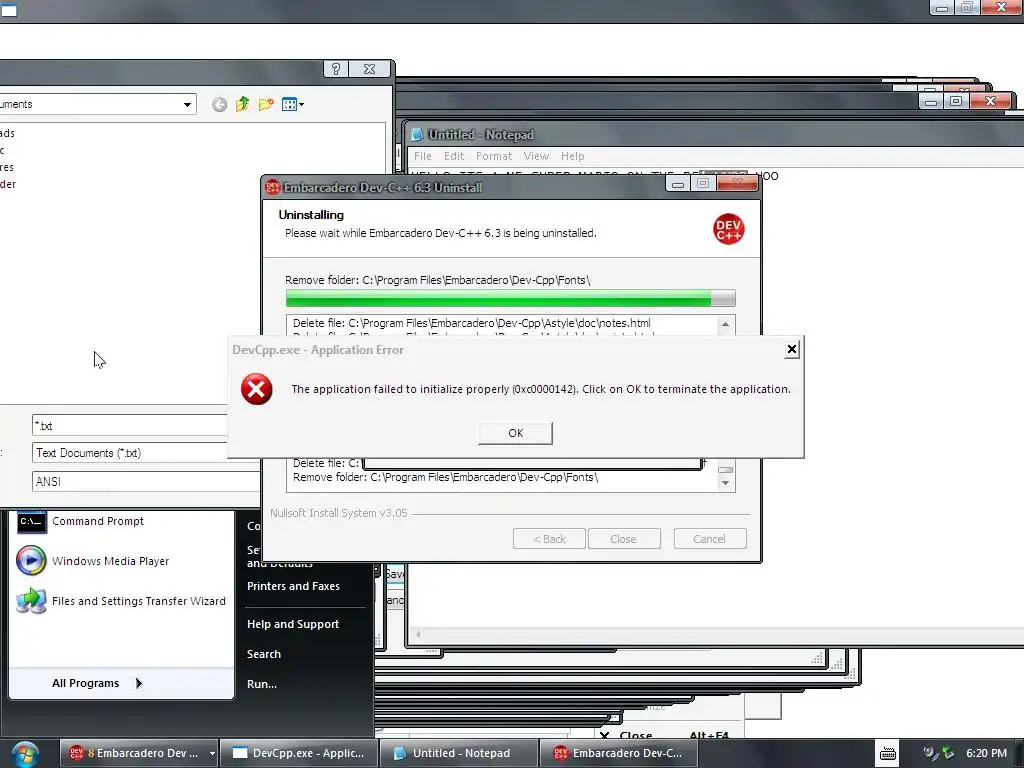Screen dimensions: 1024x768
Task: Close the DevCpp.exe Application Error dialog
Action: click(x=792, y=349)
